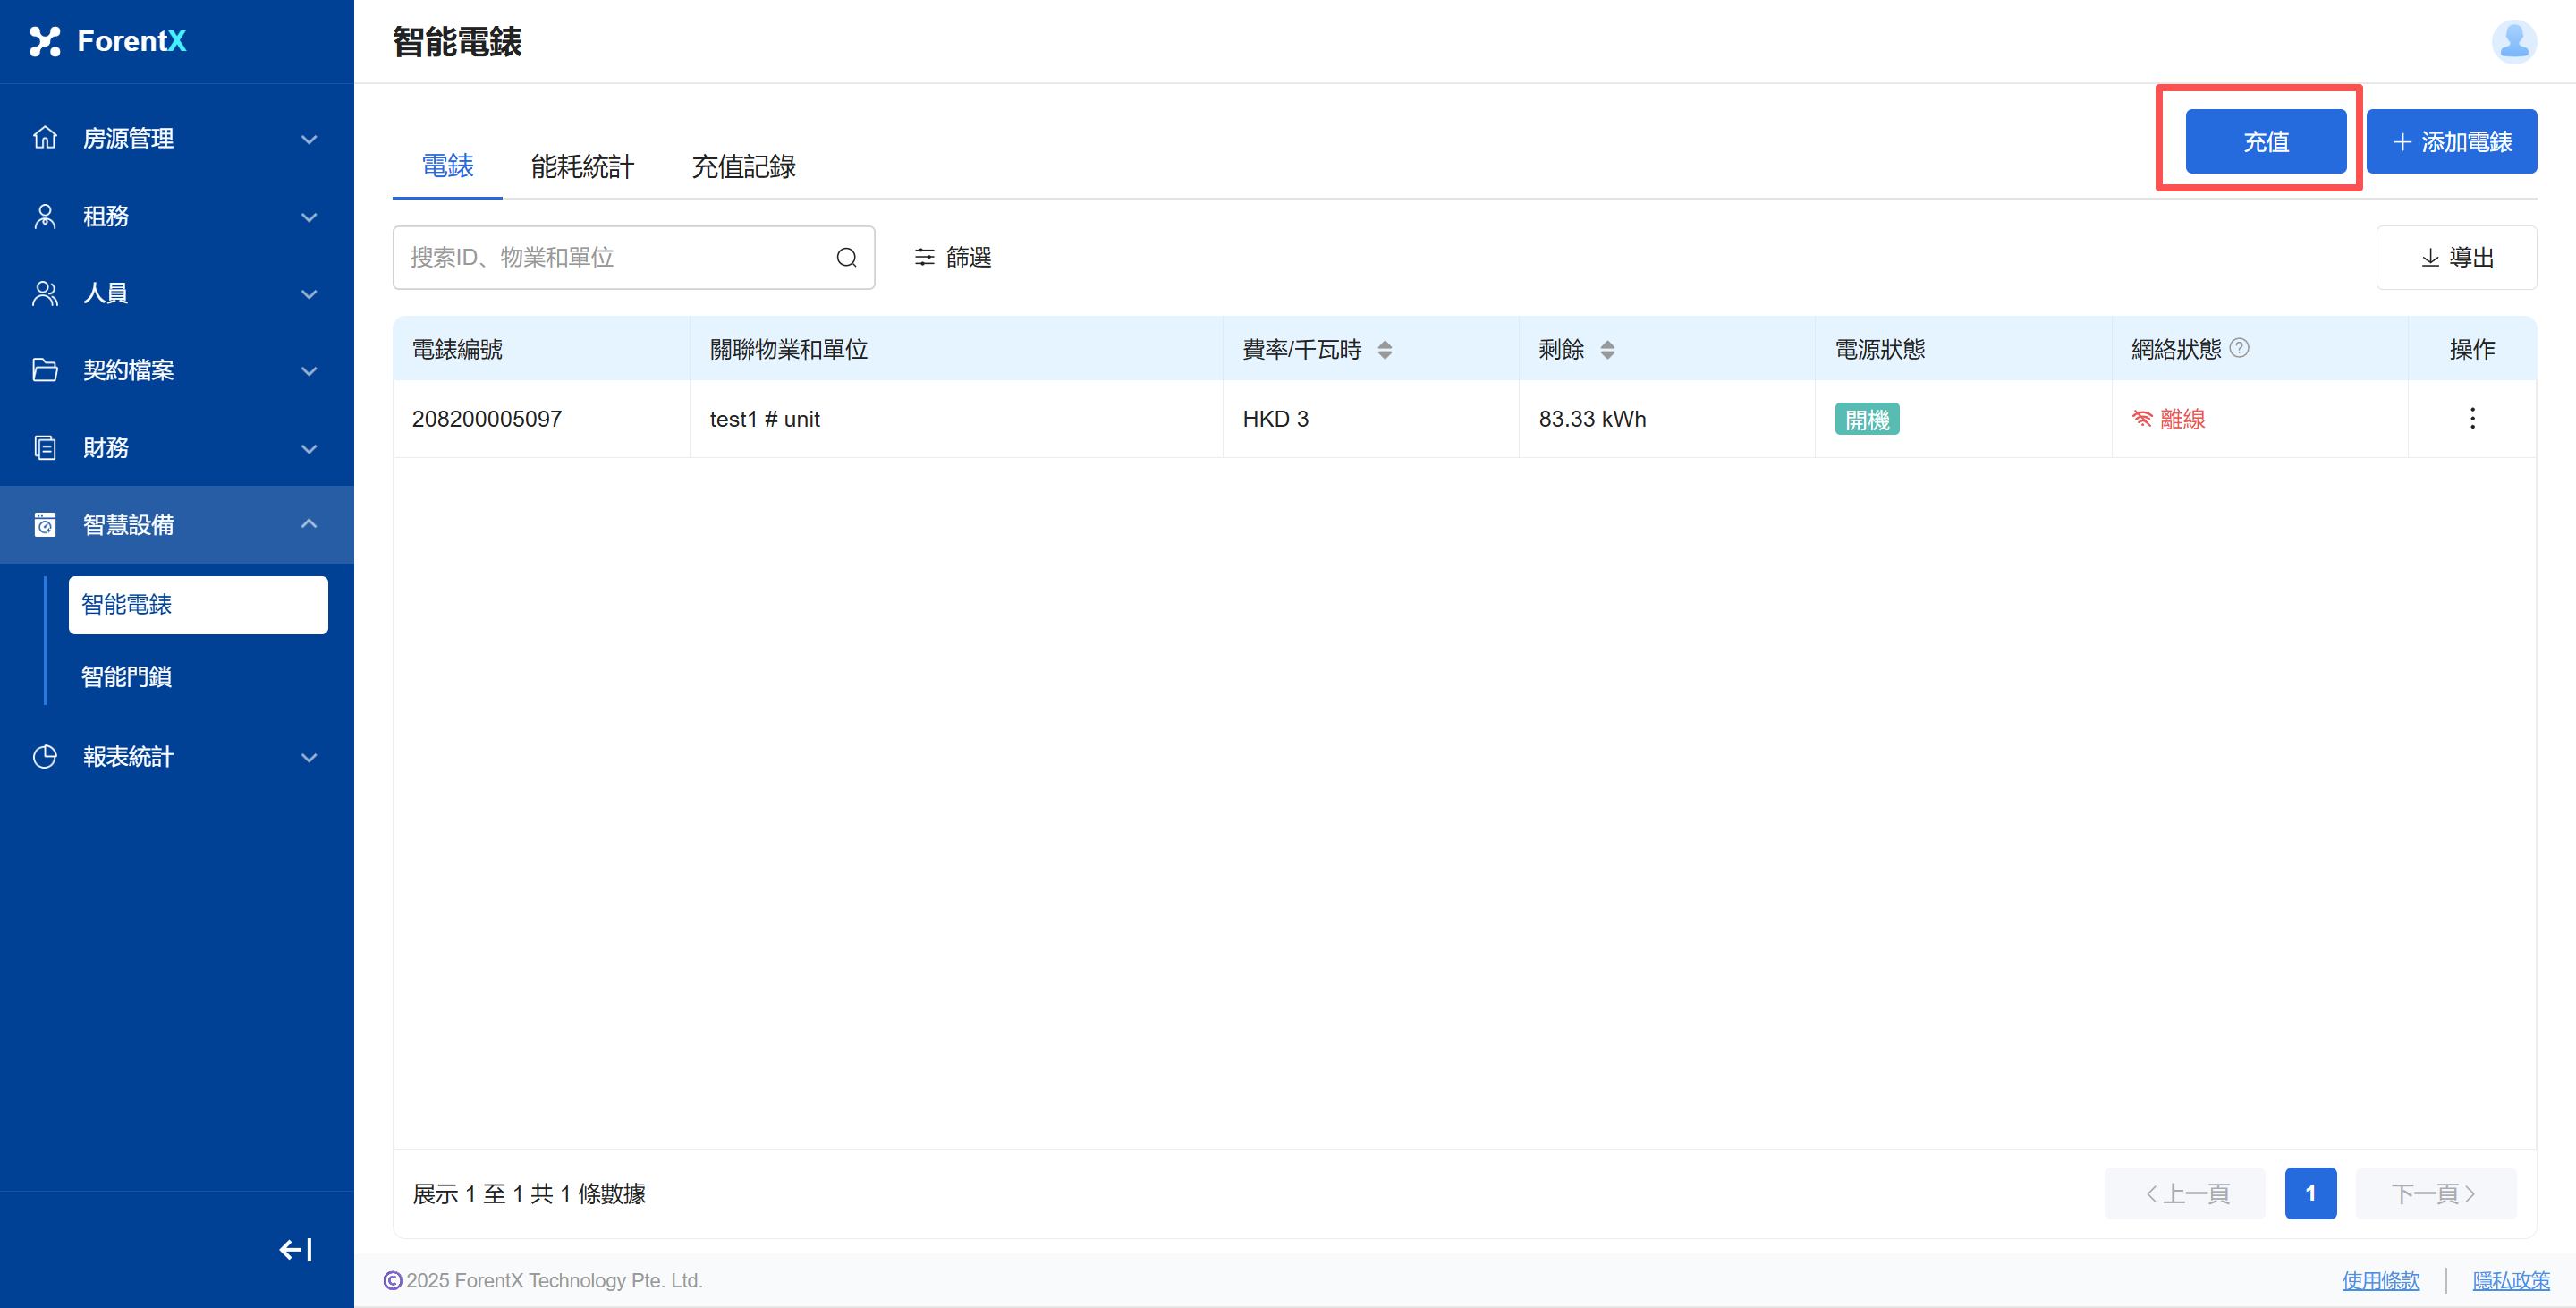Image resolution: width=2576 pixels, height=1308 pixels.
Task: Switch to the 能耗統計 tab
Action: pos(582,166)
